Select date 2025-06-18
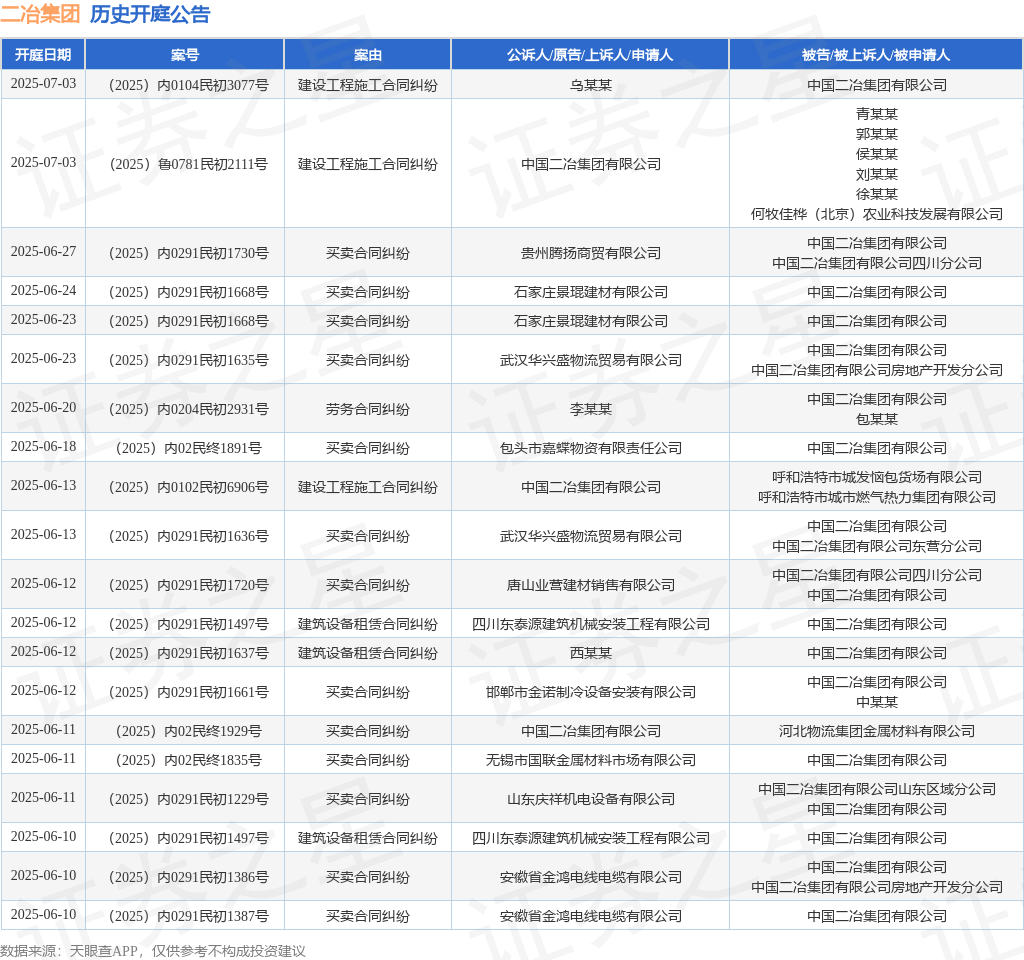Image resolution: width=1024 pixels, height=960 pixels. [43, 447]
